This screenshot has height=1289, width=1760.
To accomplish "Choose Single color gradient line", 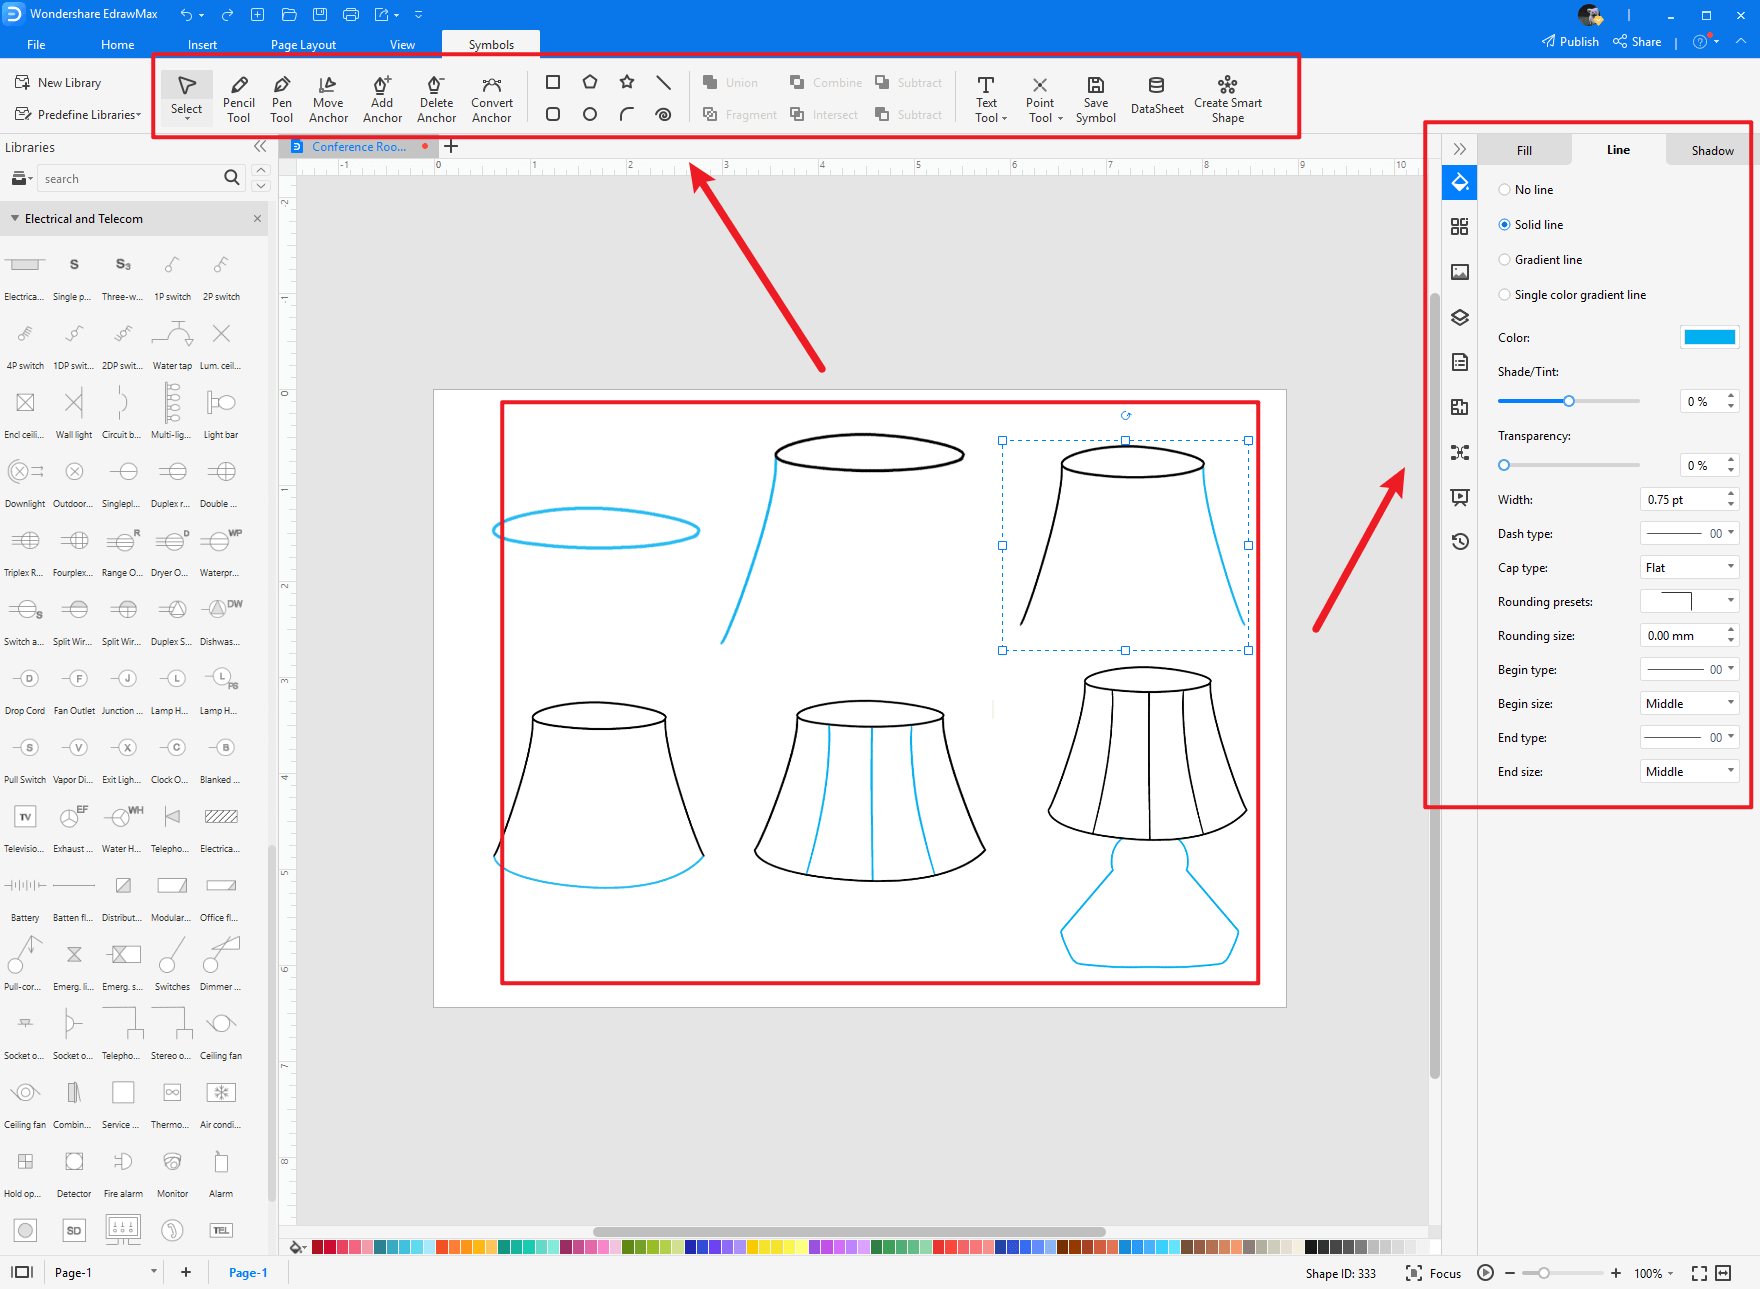I will pos(1504,295).
